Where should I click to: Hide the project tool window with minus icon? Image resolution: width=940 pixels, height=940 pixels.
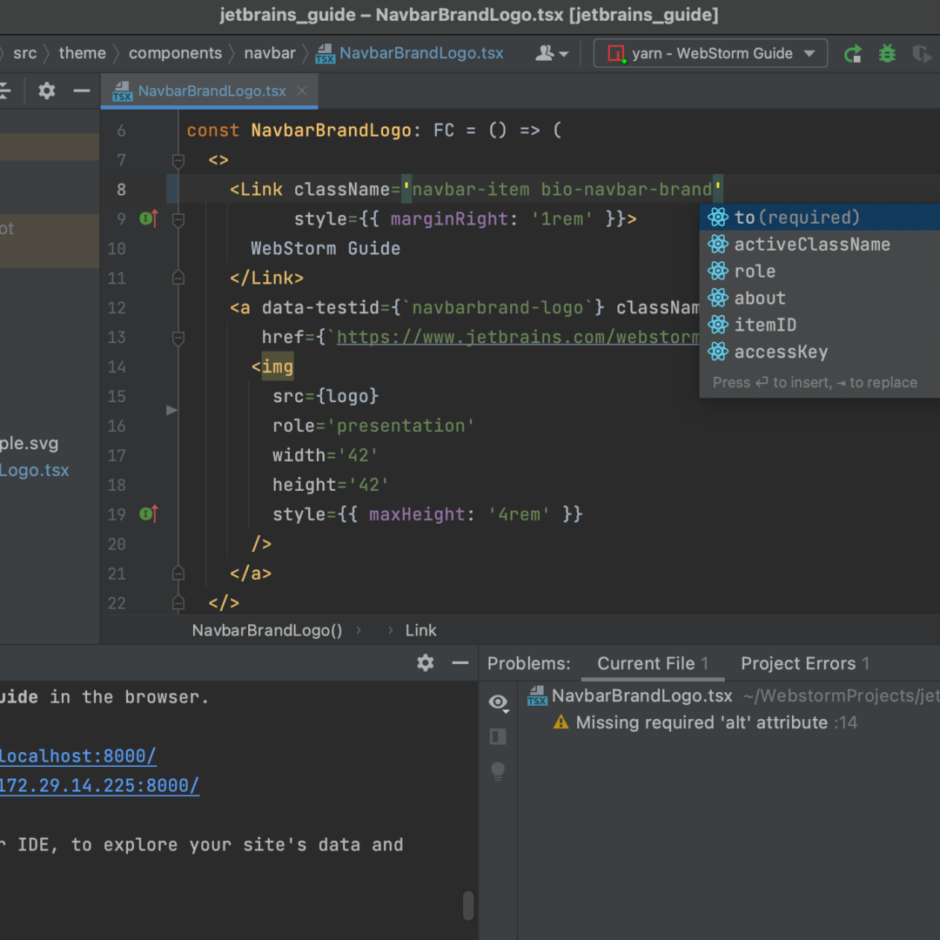[82, 91]
